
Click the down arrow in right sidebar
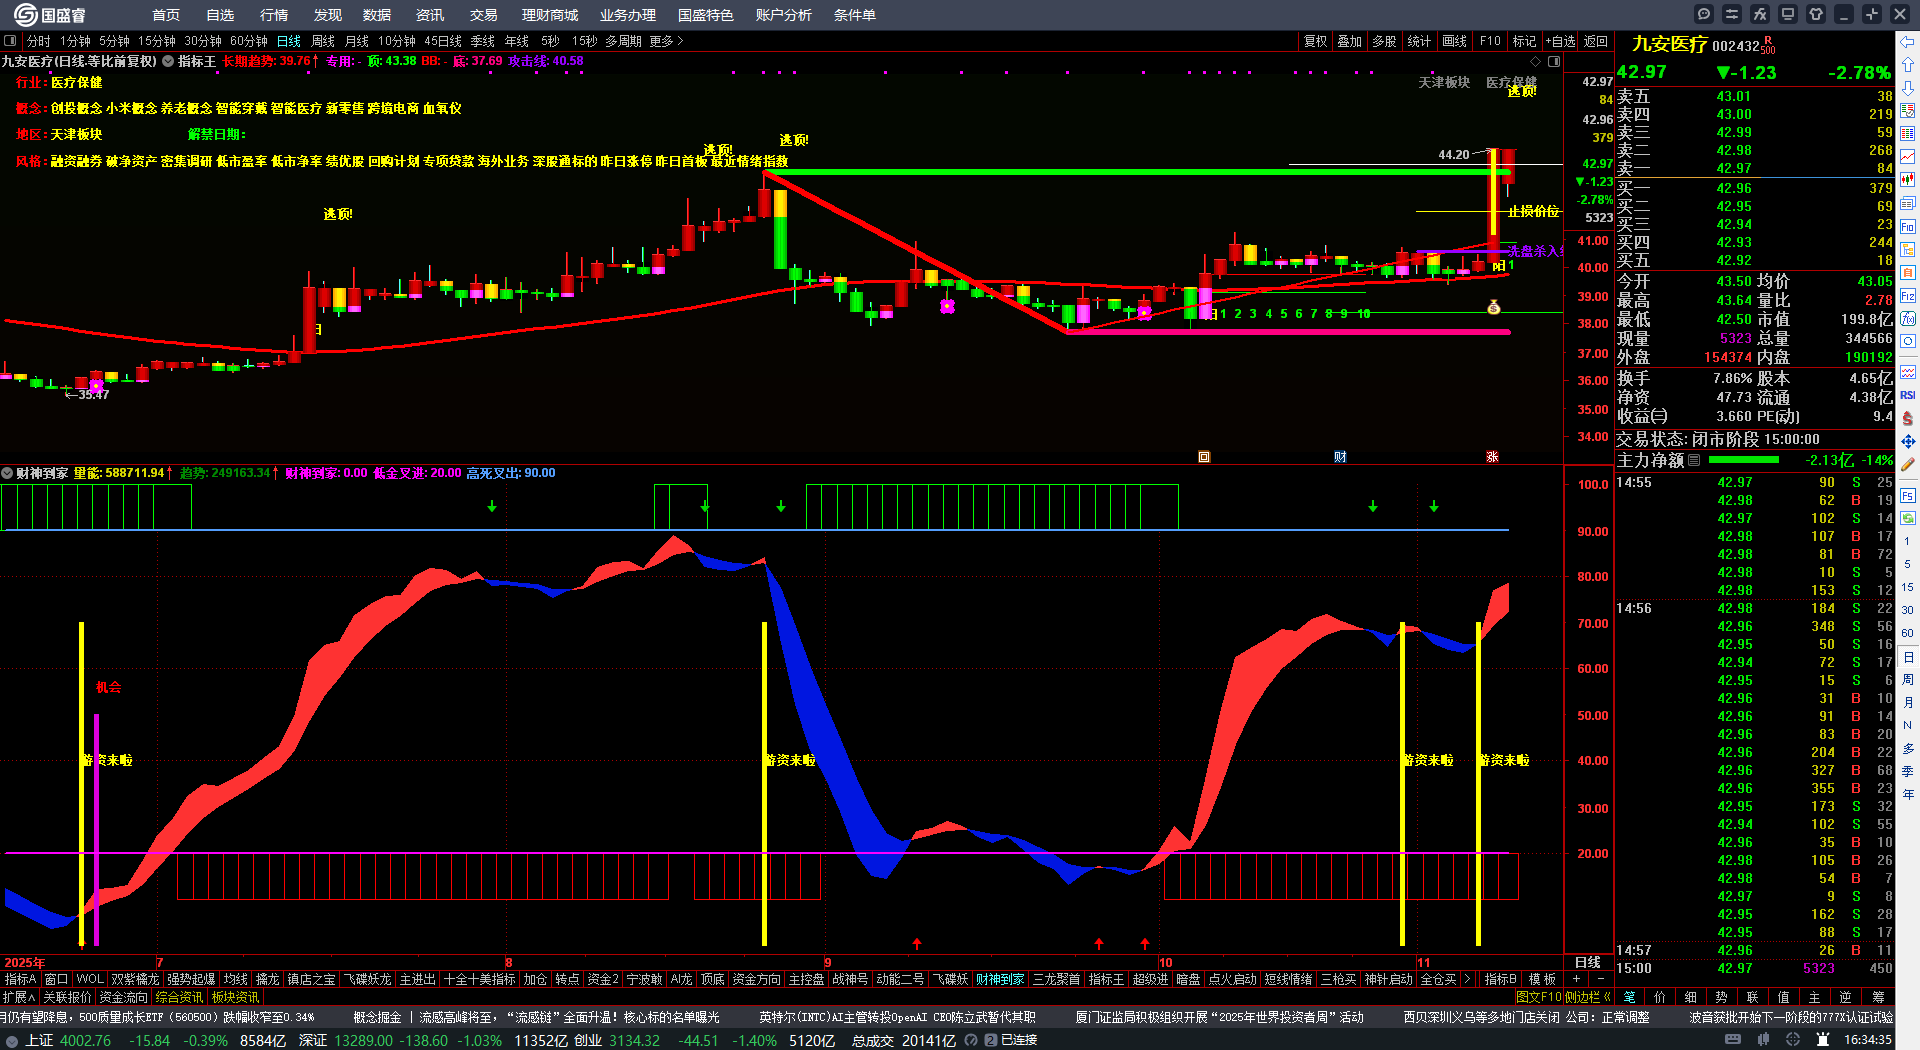click(x=1908, y=87)
